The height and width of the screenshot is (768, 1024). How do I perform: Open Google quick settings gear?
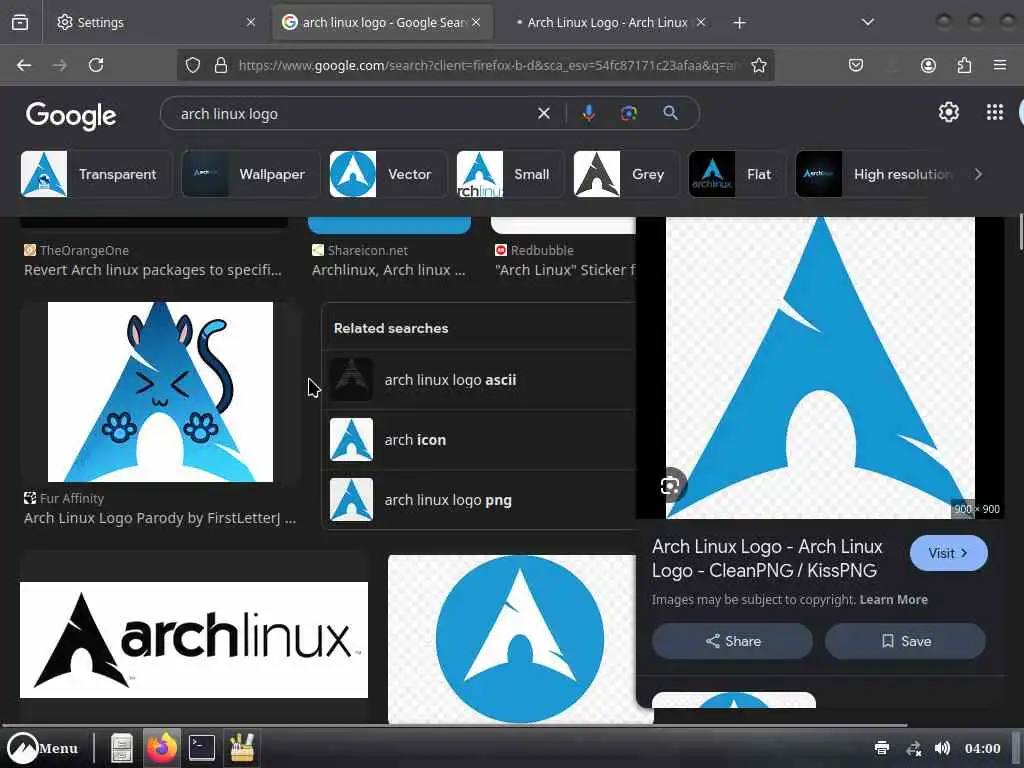click(948, 112)
